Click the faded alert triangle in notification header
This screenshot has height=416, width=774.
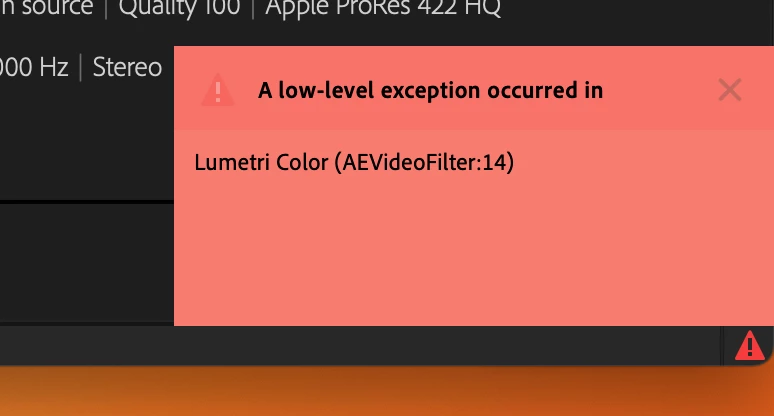[x=218, y=90]
